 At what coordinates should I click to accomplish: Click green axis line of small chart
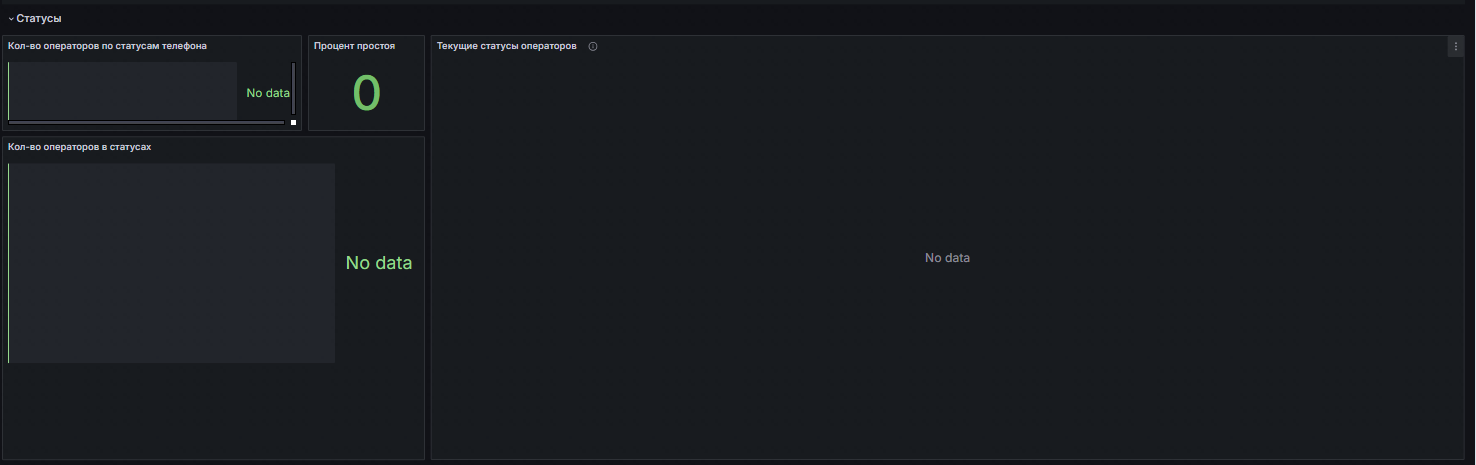coord(8,90)
